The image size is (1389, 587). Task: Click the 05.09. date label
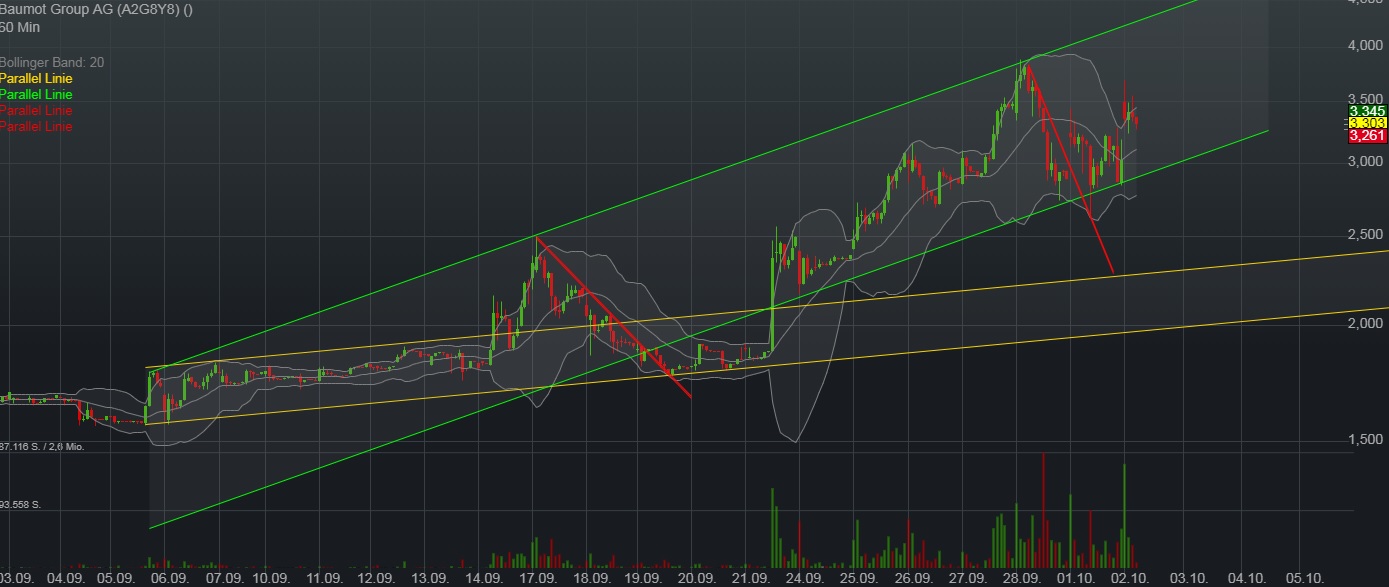click(117, 579)
